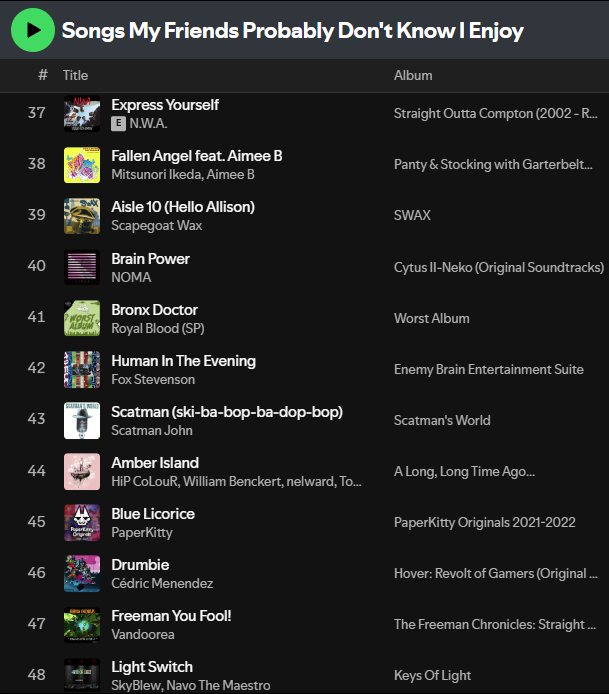This screenshot has width=609, height=694.
Task: Sort tracks by the Title column header
Action: tap(75, 75)
